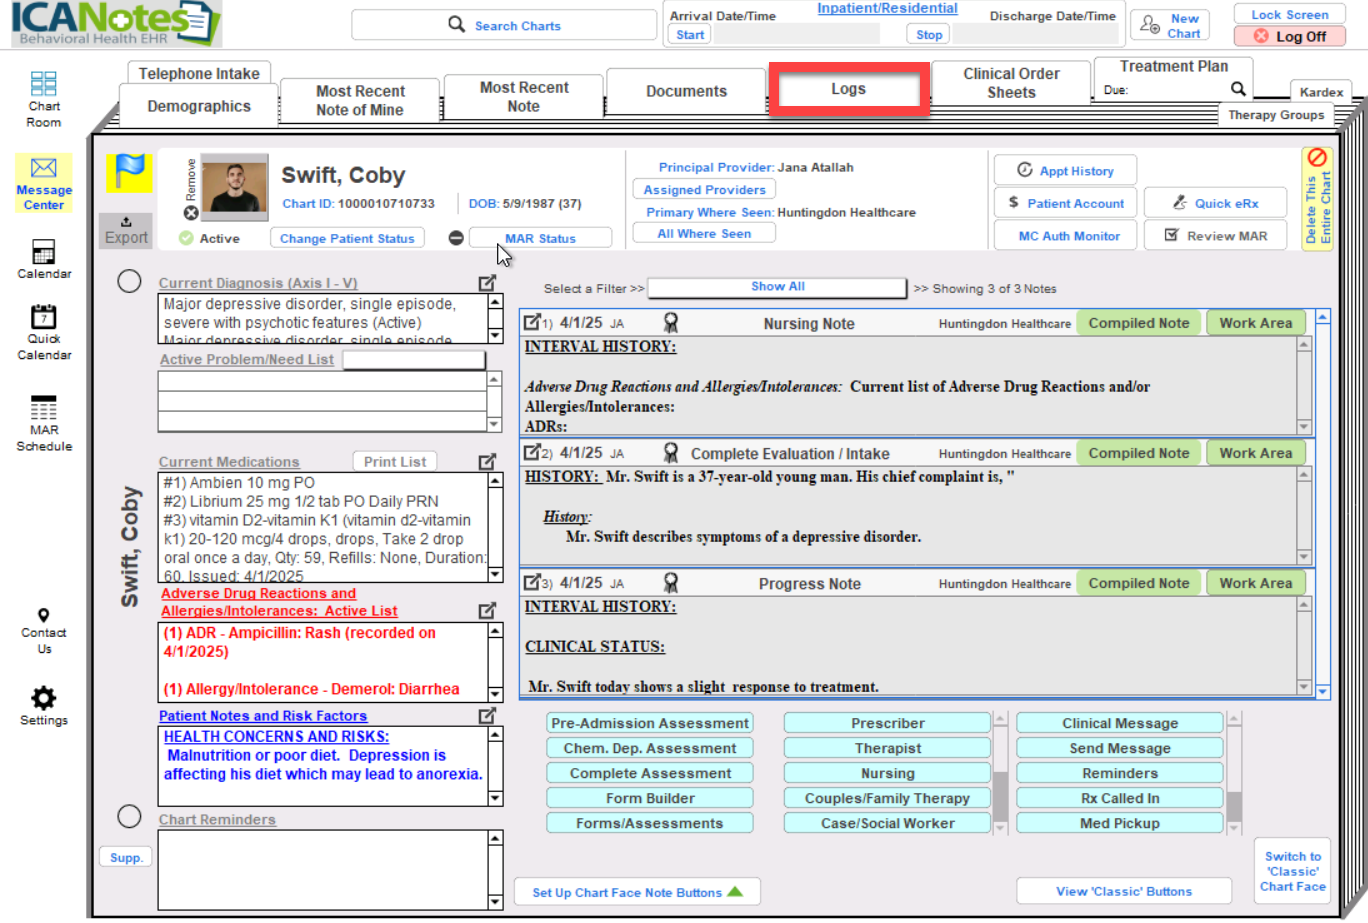Click the Settings gear icon
The image size is (1368, 923).
click(x=43, y=698)
